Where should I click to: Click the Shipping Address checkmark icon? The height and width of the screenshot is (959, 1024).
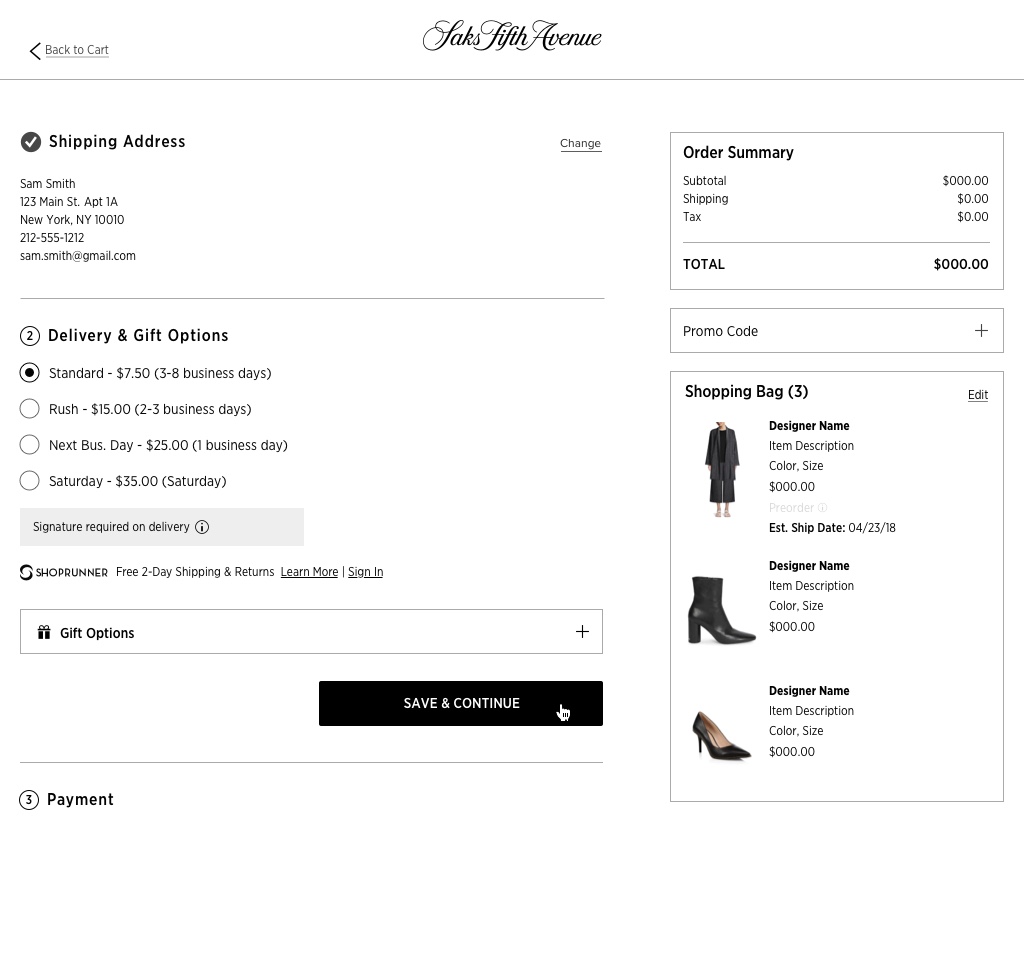31,142
